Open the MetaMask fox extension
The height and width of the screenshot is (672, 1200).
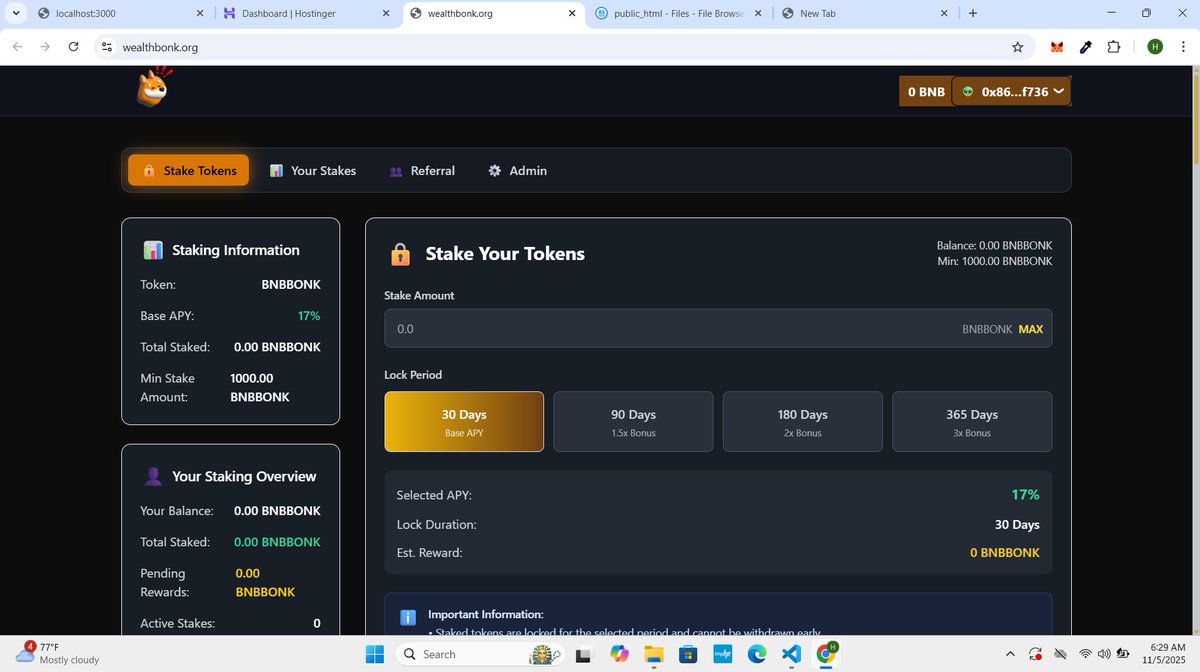pos(1057,47)
